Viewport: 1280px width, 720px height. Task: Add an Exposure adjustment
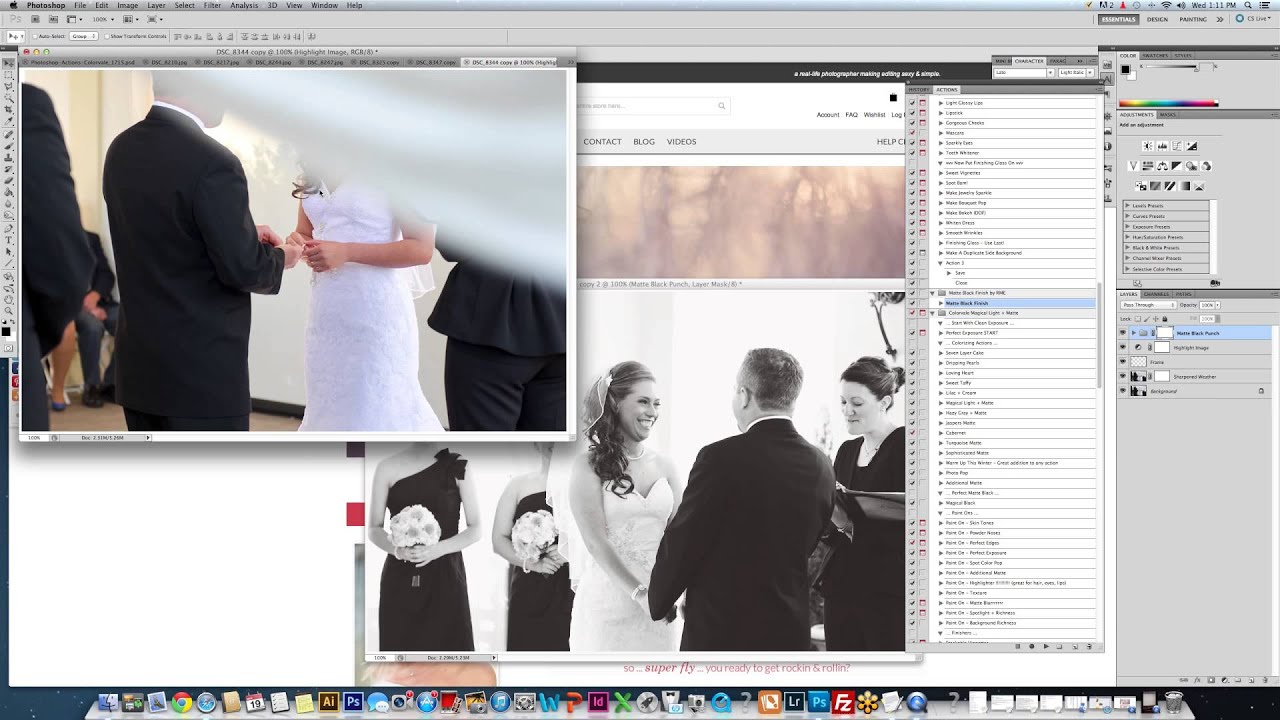[1191, 146]
